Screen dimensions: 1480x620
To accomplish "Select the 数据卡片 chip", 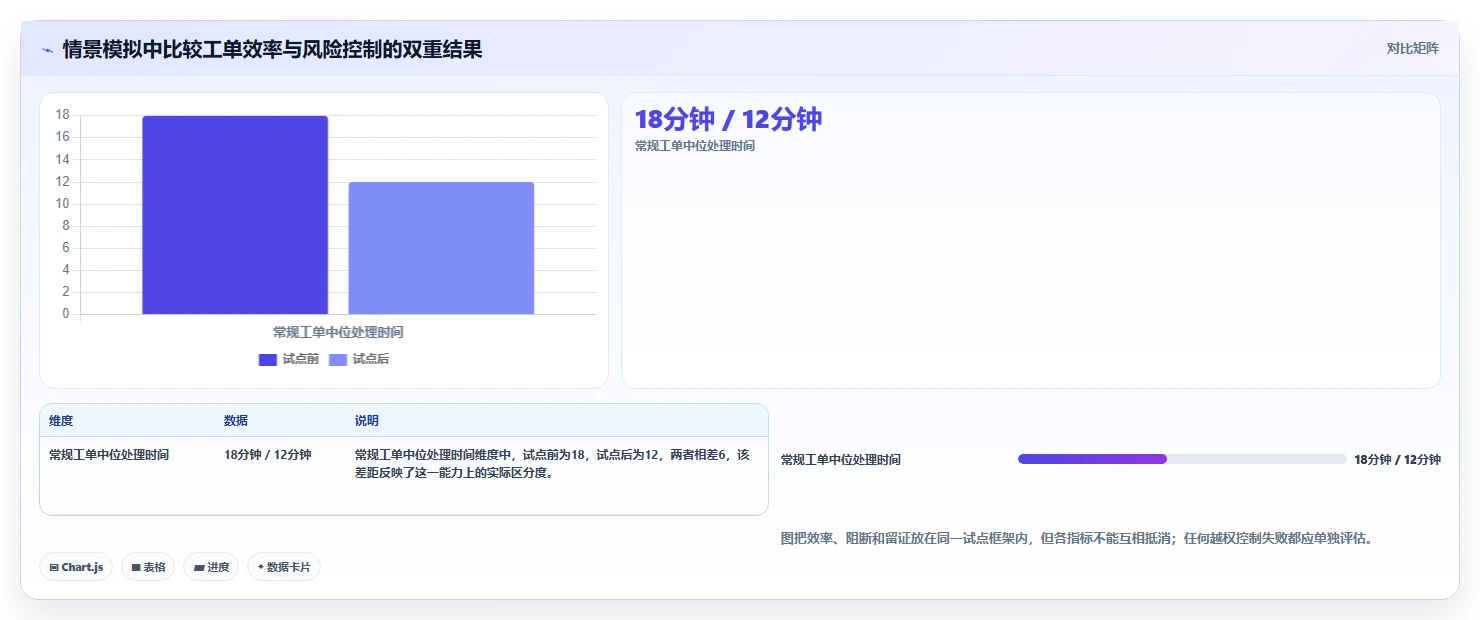I will (x=284, y=567).
